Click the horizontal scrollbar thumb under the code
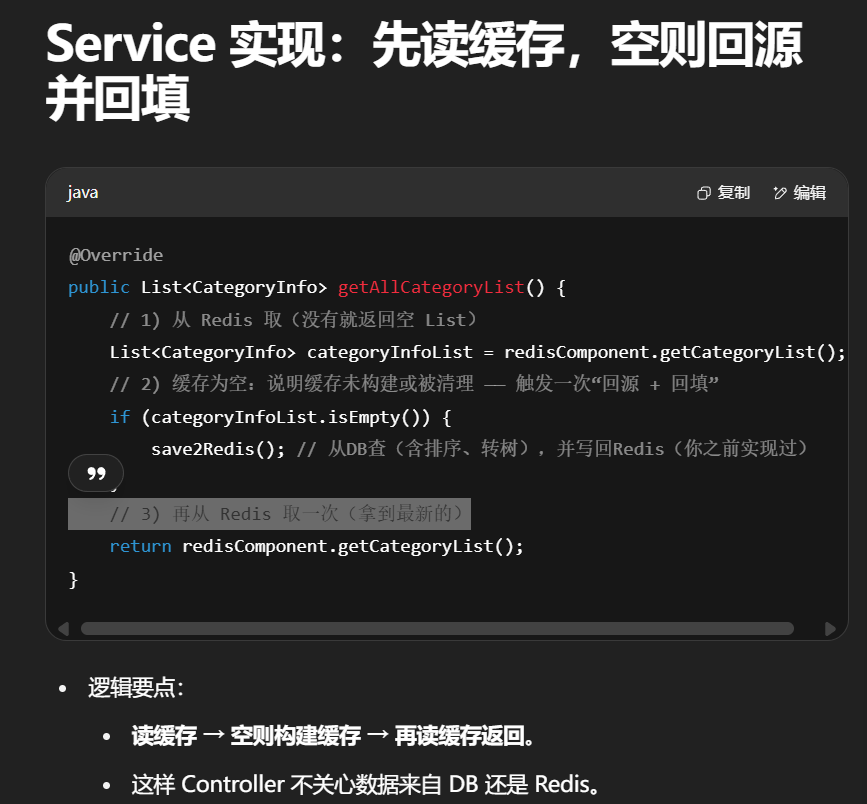Viewport: 867px width, 804px height. coord(436,629)
